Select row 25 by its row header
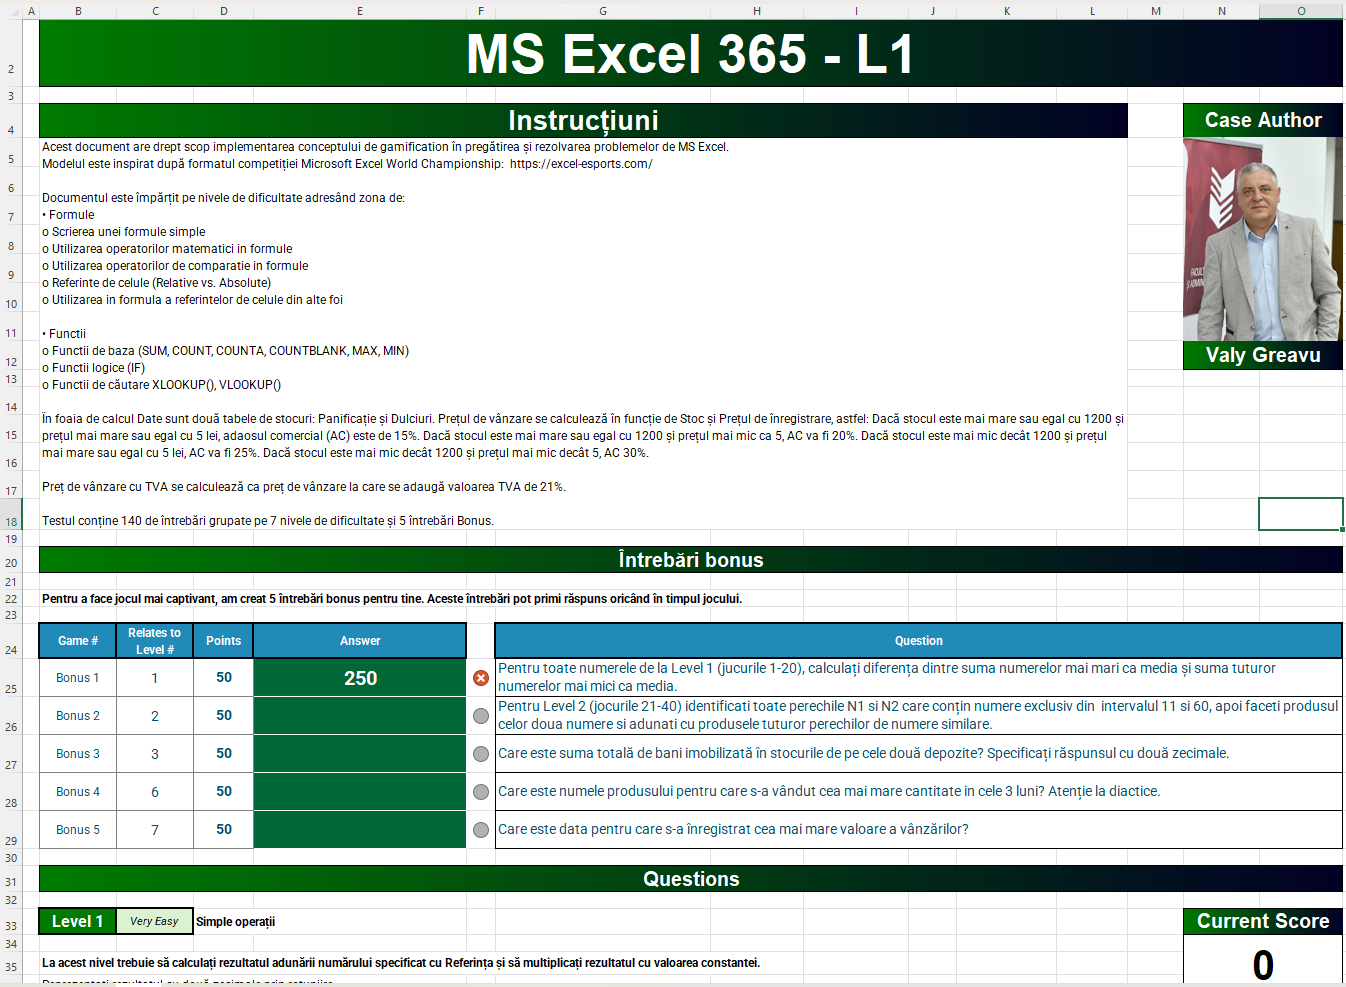The height and width of the screenshot is (987, 1346). tap(11, 689)
